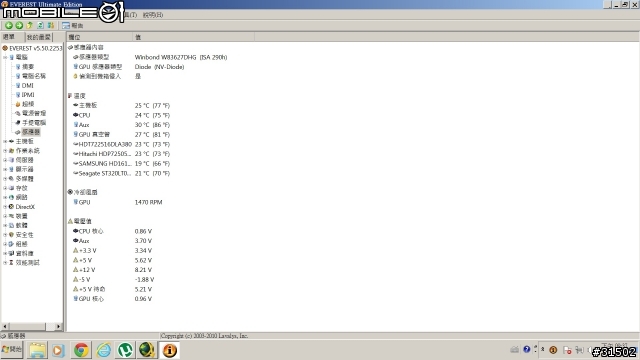Open the DMI page in the tree
Image resolution: width=640 pixels, height=360 pixels.
24,85
